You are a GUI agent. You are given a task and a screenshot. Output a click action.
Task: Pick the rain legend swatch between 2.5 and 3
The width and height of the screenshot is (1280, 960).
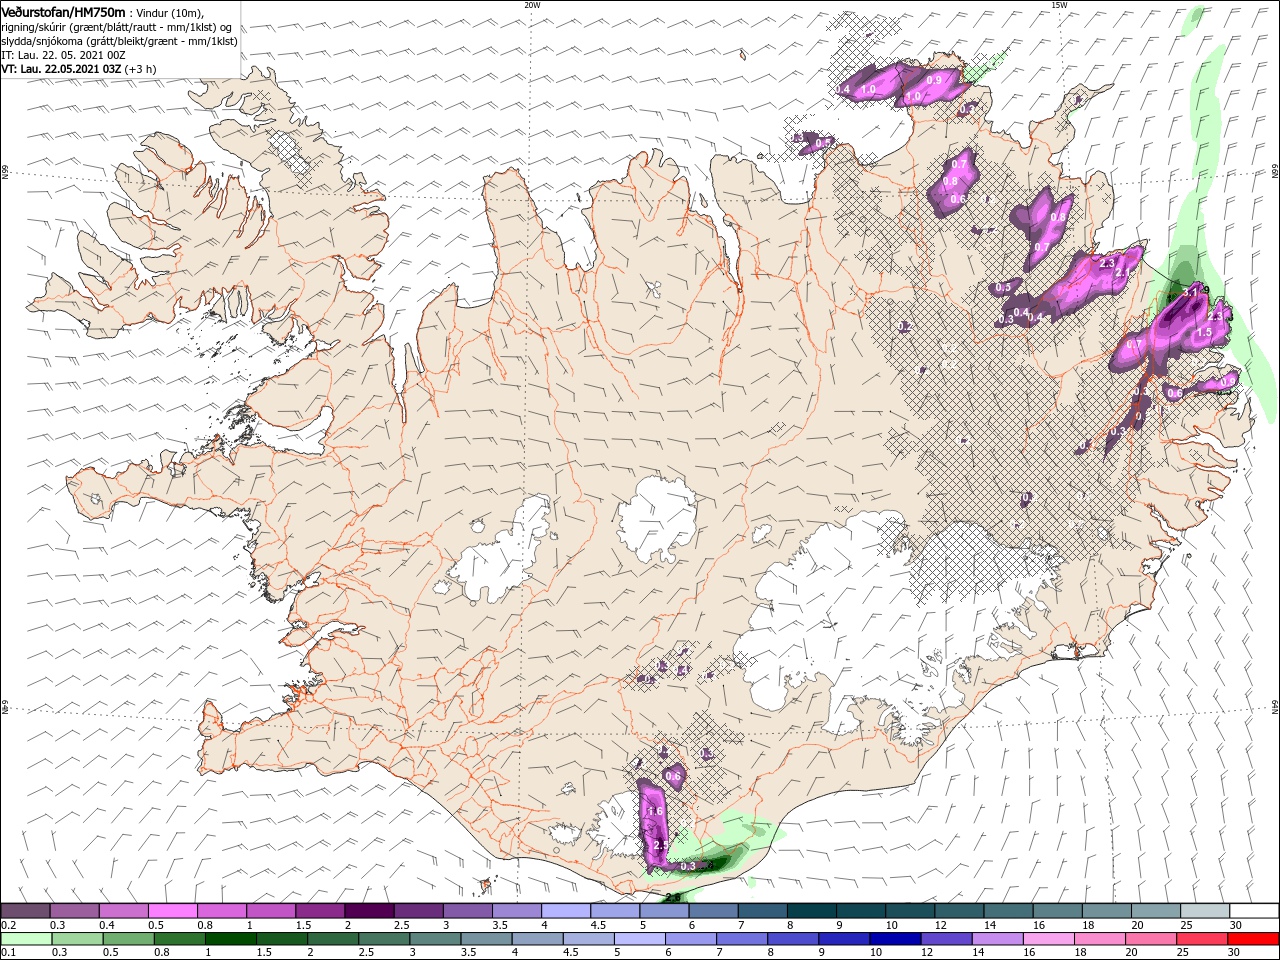pos(383,939)
